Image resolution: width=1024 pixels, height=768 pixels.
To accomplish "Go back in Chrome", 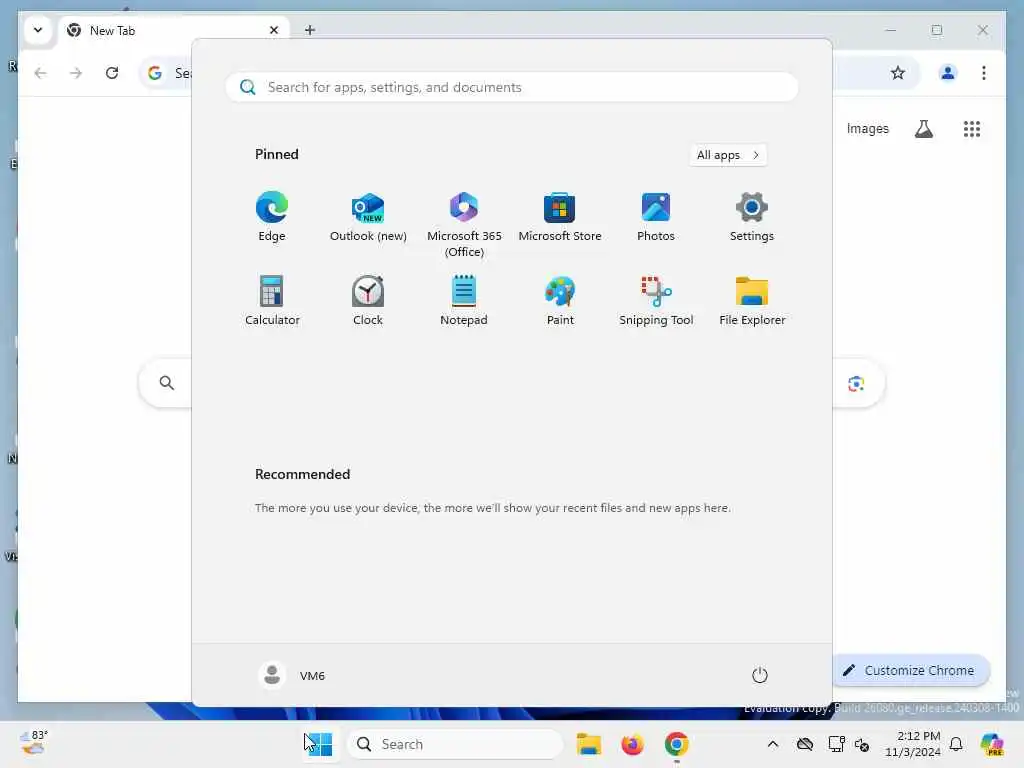I will tap(40, 73).
